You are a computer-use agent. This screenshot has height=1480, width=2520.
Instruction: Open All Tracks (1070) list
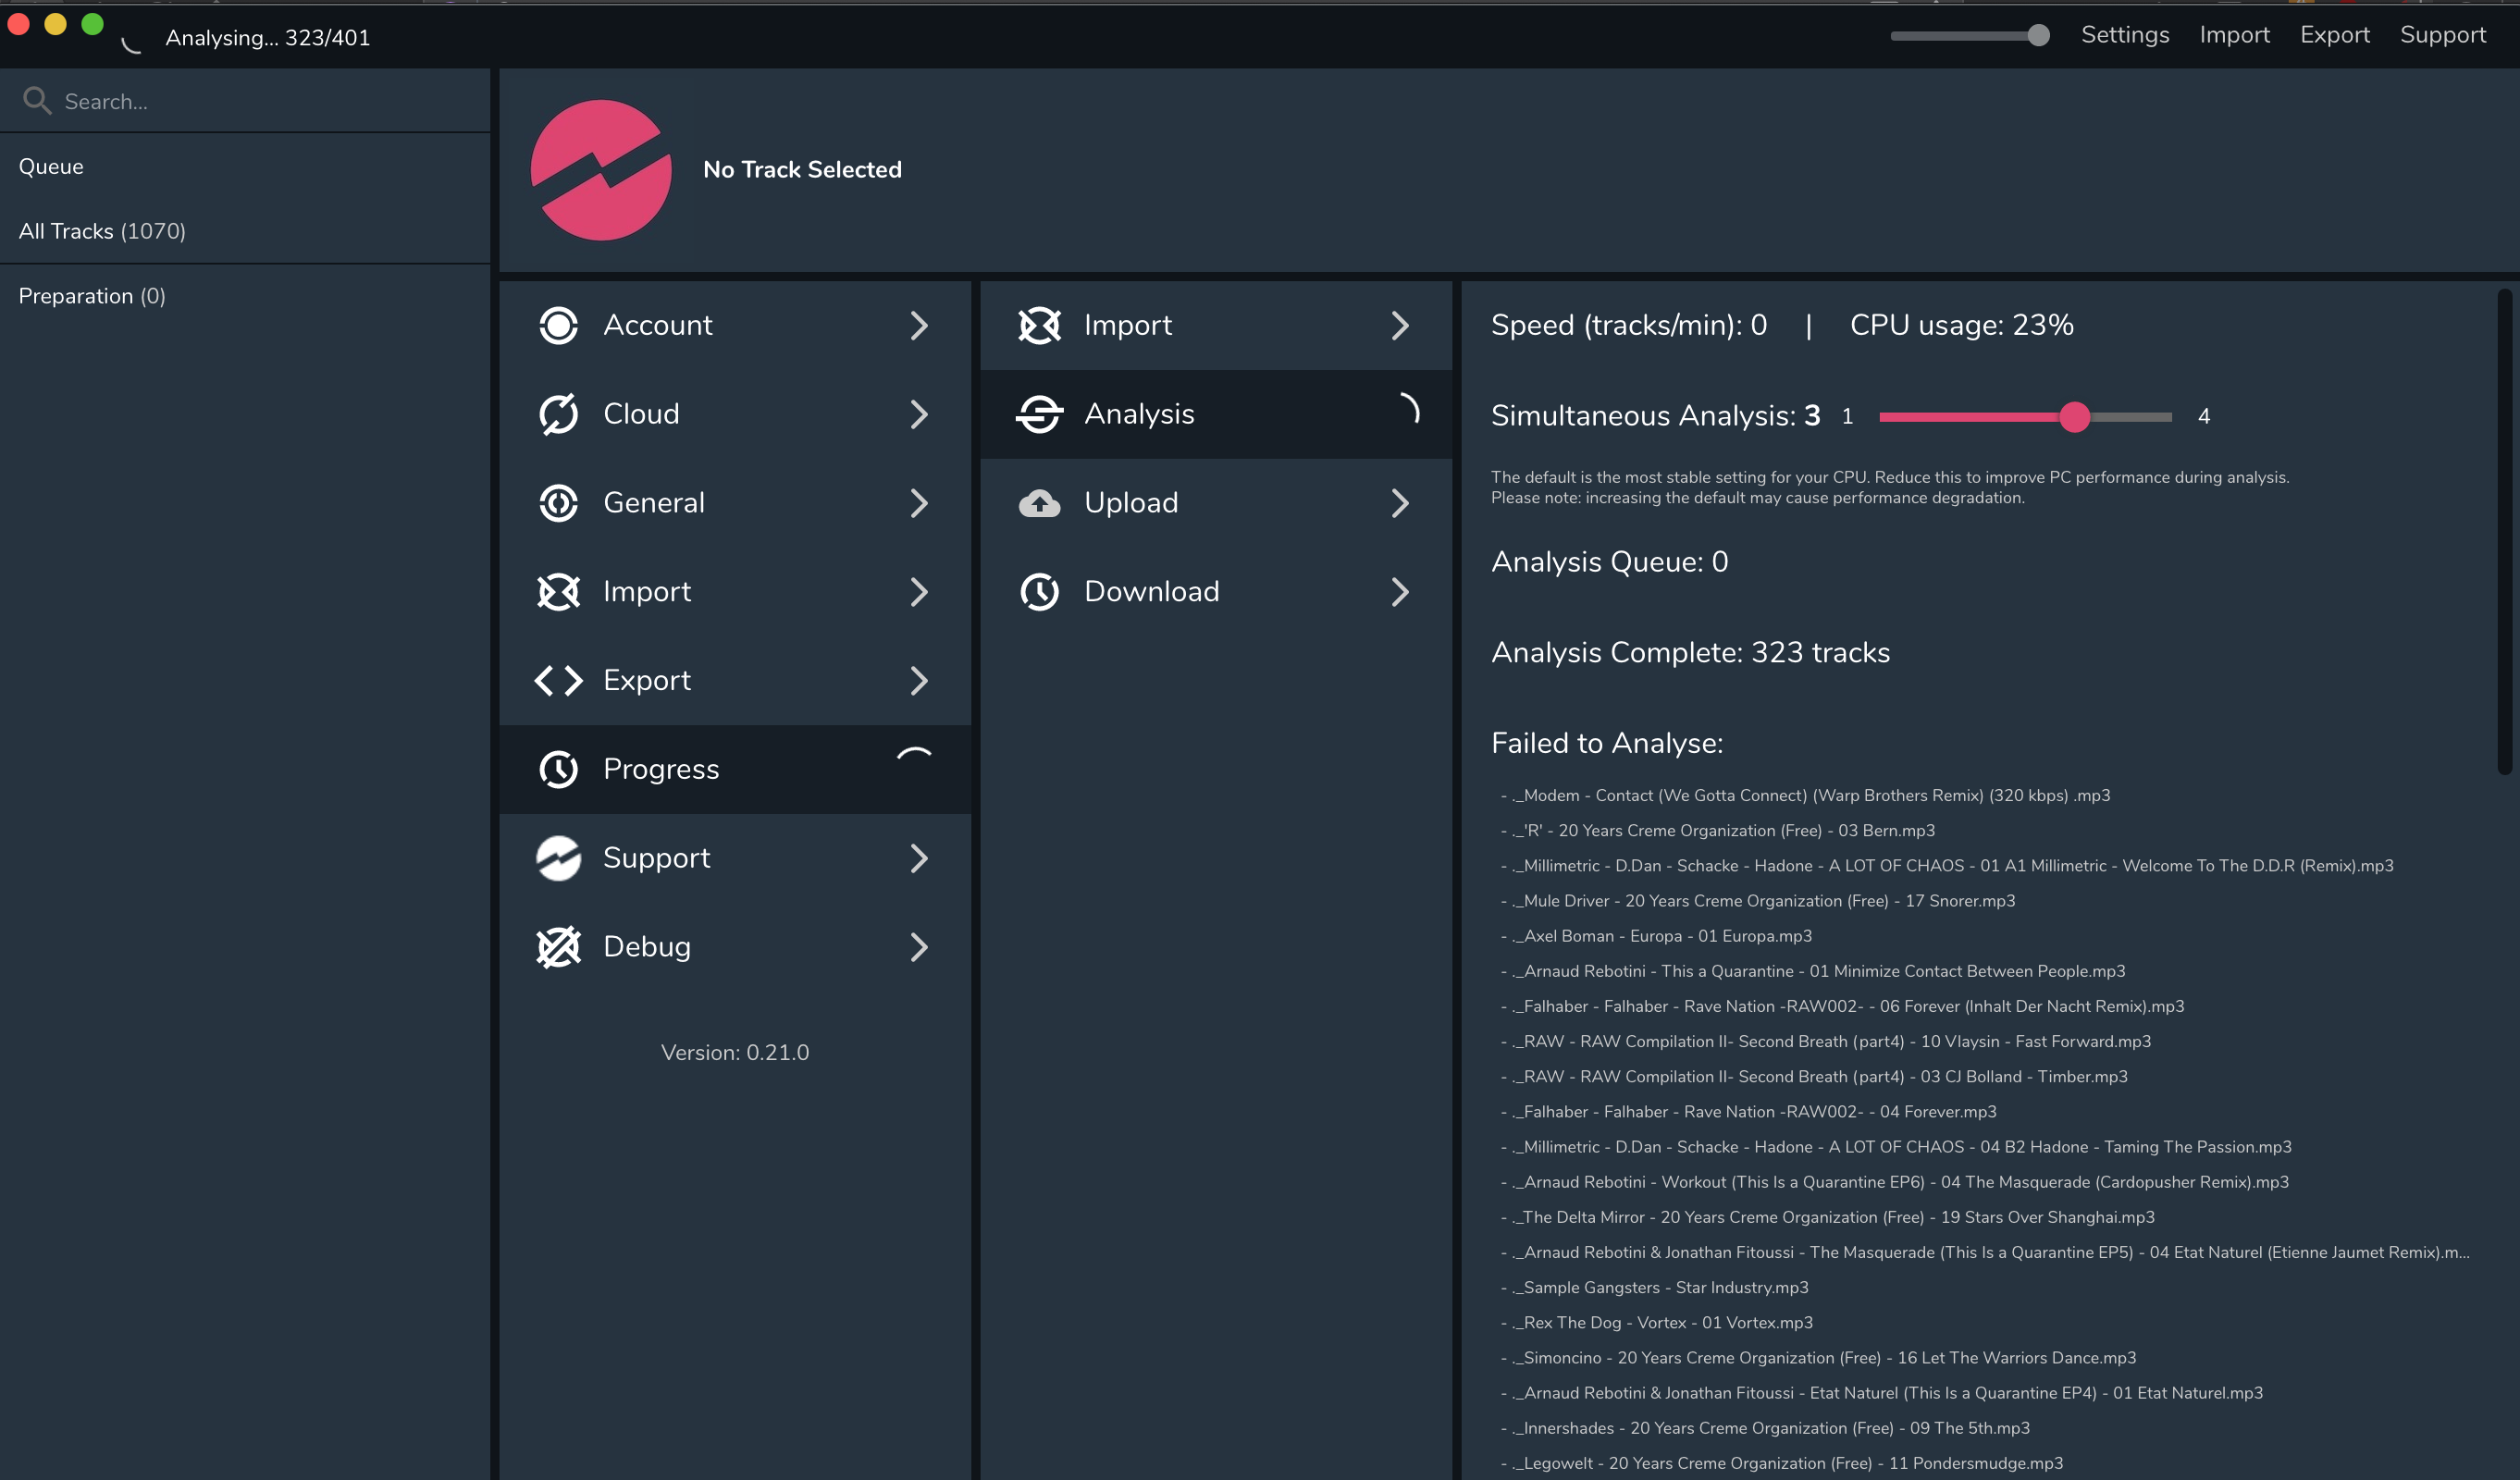pyautogui.click(x=102, y=231)
